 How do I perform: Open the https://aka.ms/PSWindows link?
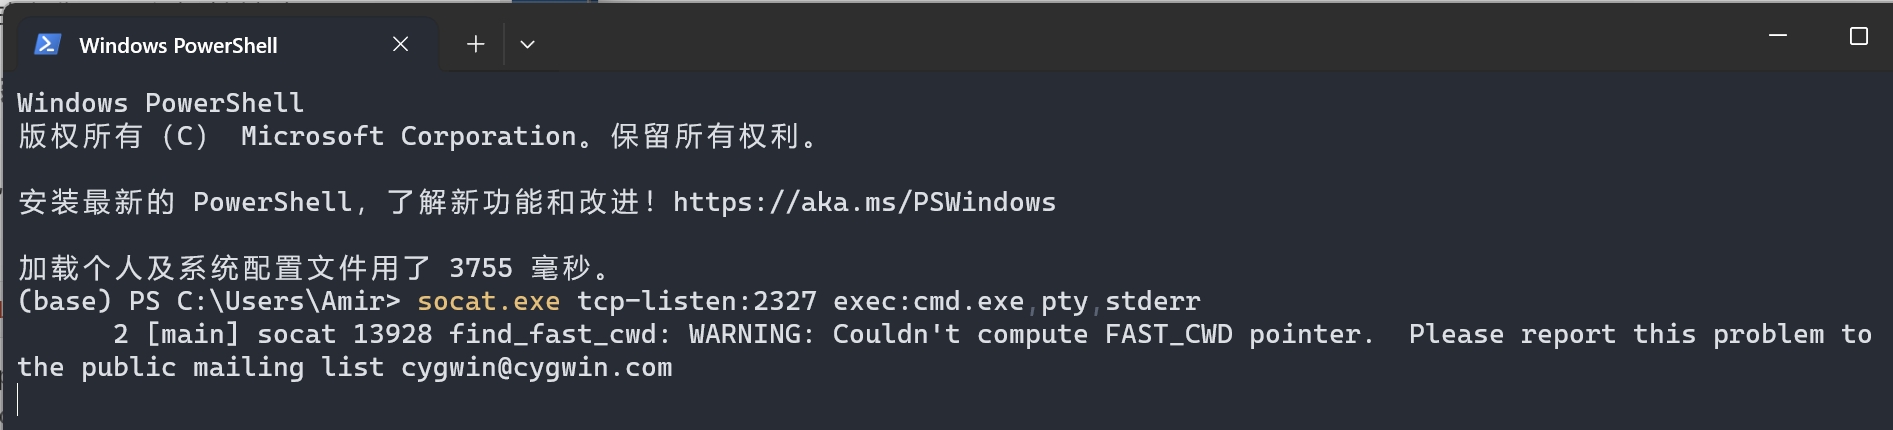click(864, 202)
